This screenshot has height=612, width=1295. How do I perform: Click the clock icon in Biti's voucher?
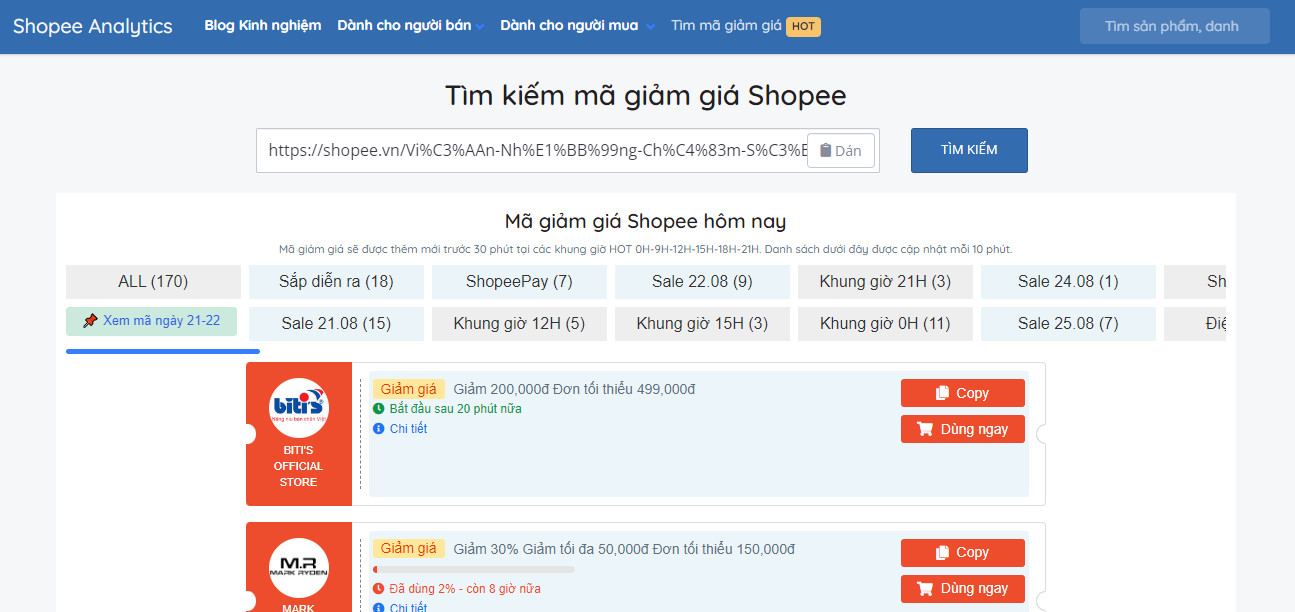click(x=379, y=409)
